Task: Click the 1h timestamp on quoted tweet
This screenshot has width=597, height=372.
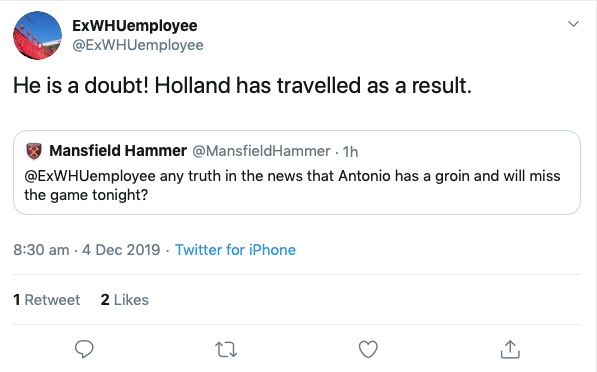Action: coord(350,152)
